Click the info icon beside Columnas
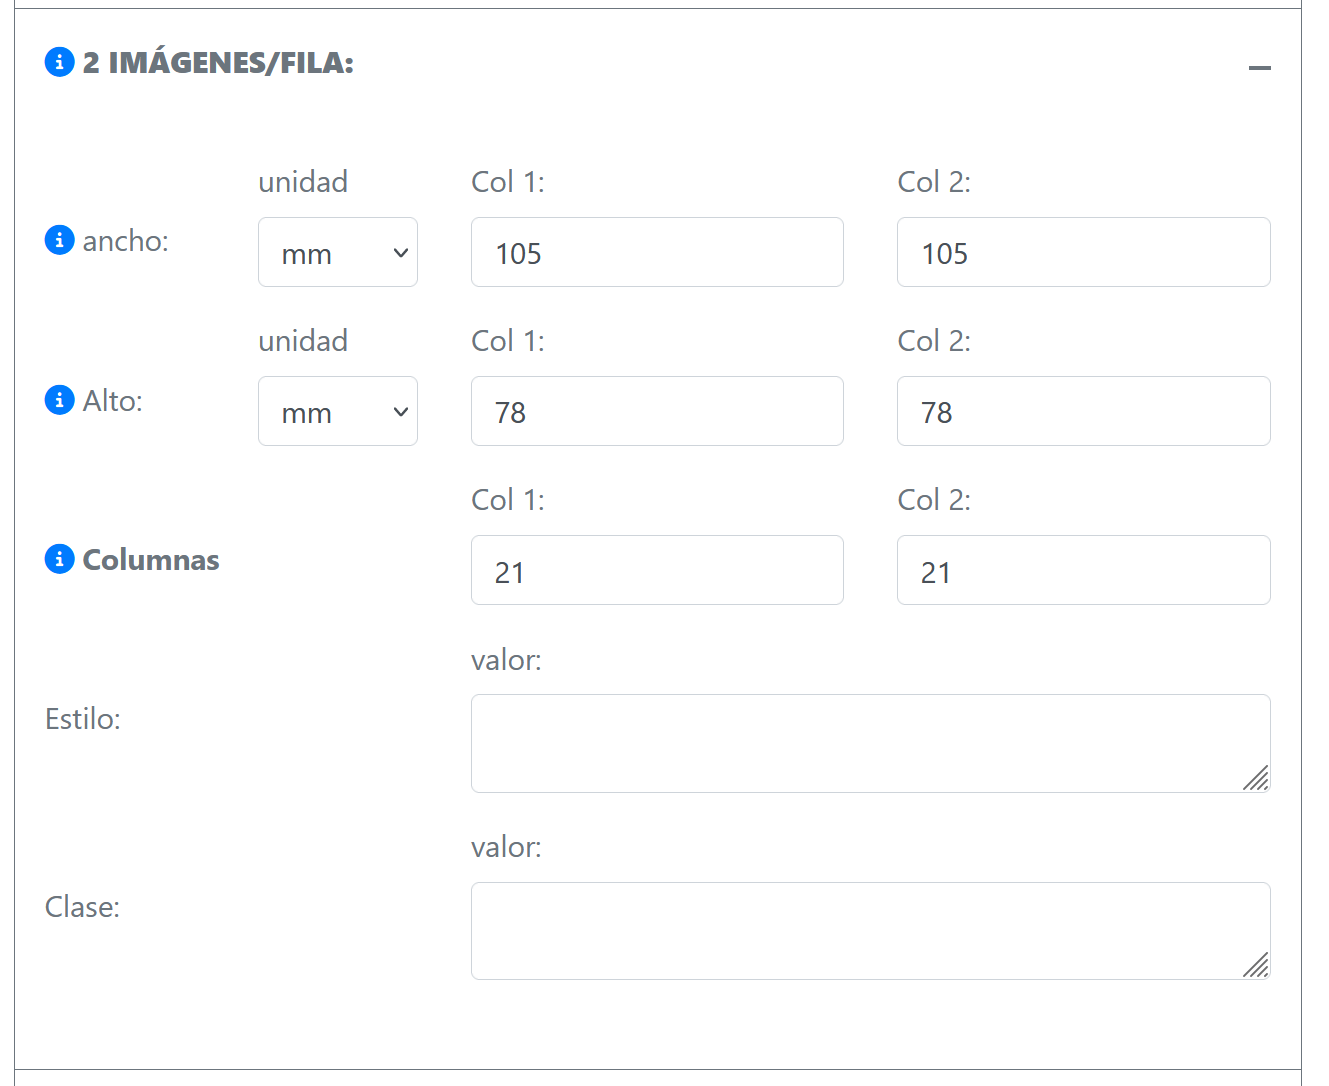1329x1086 pixels. click(x=60, y=559)
